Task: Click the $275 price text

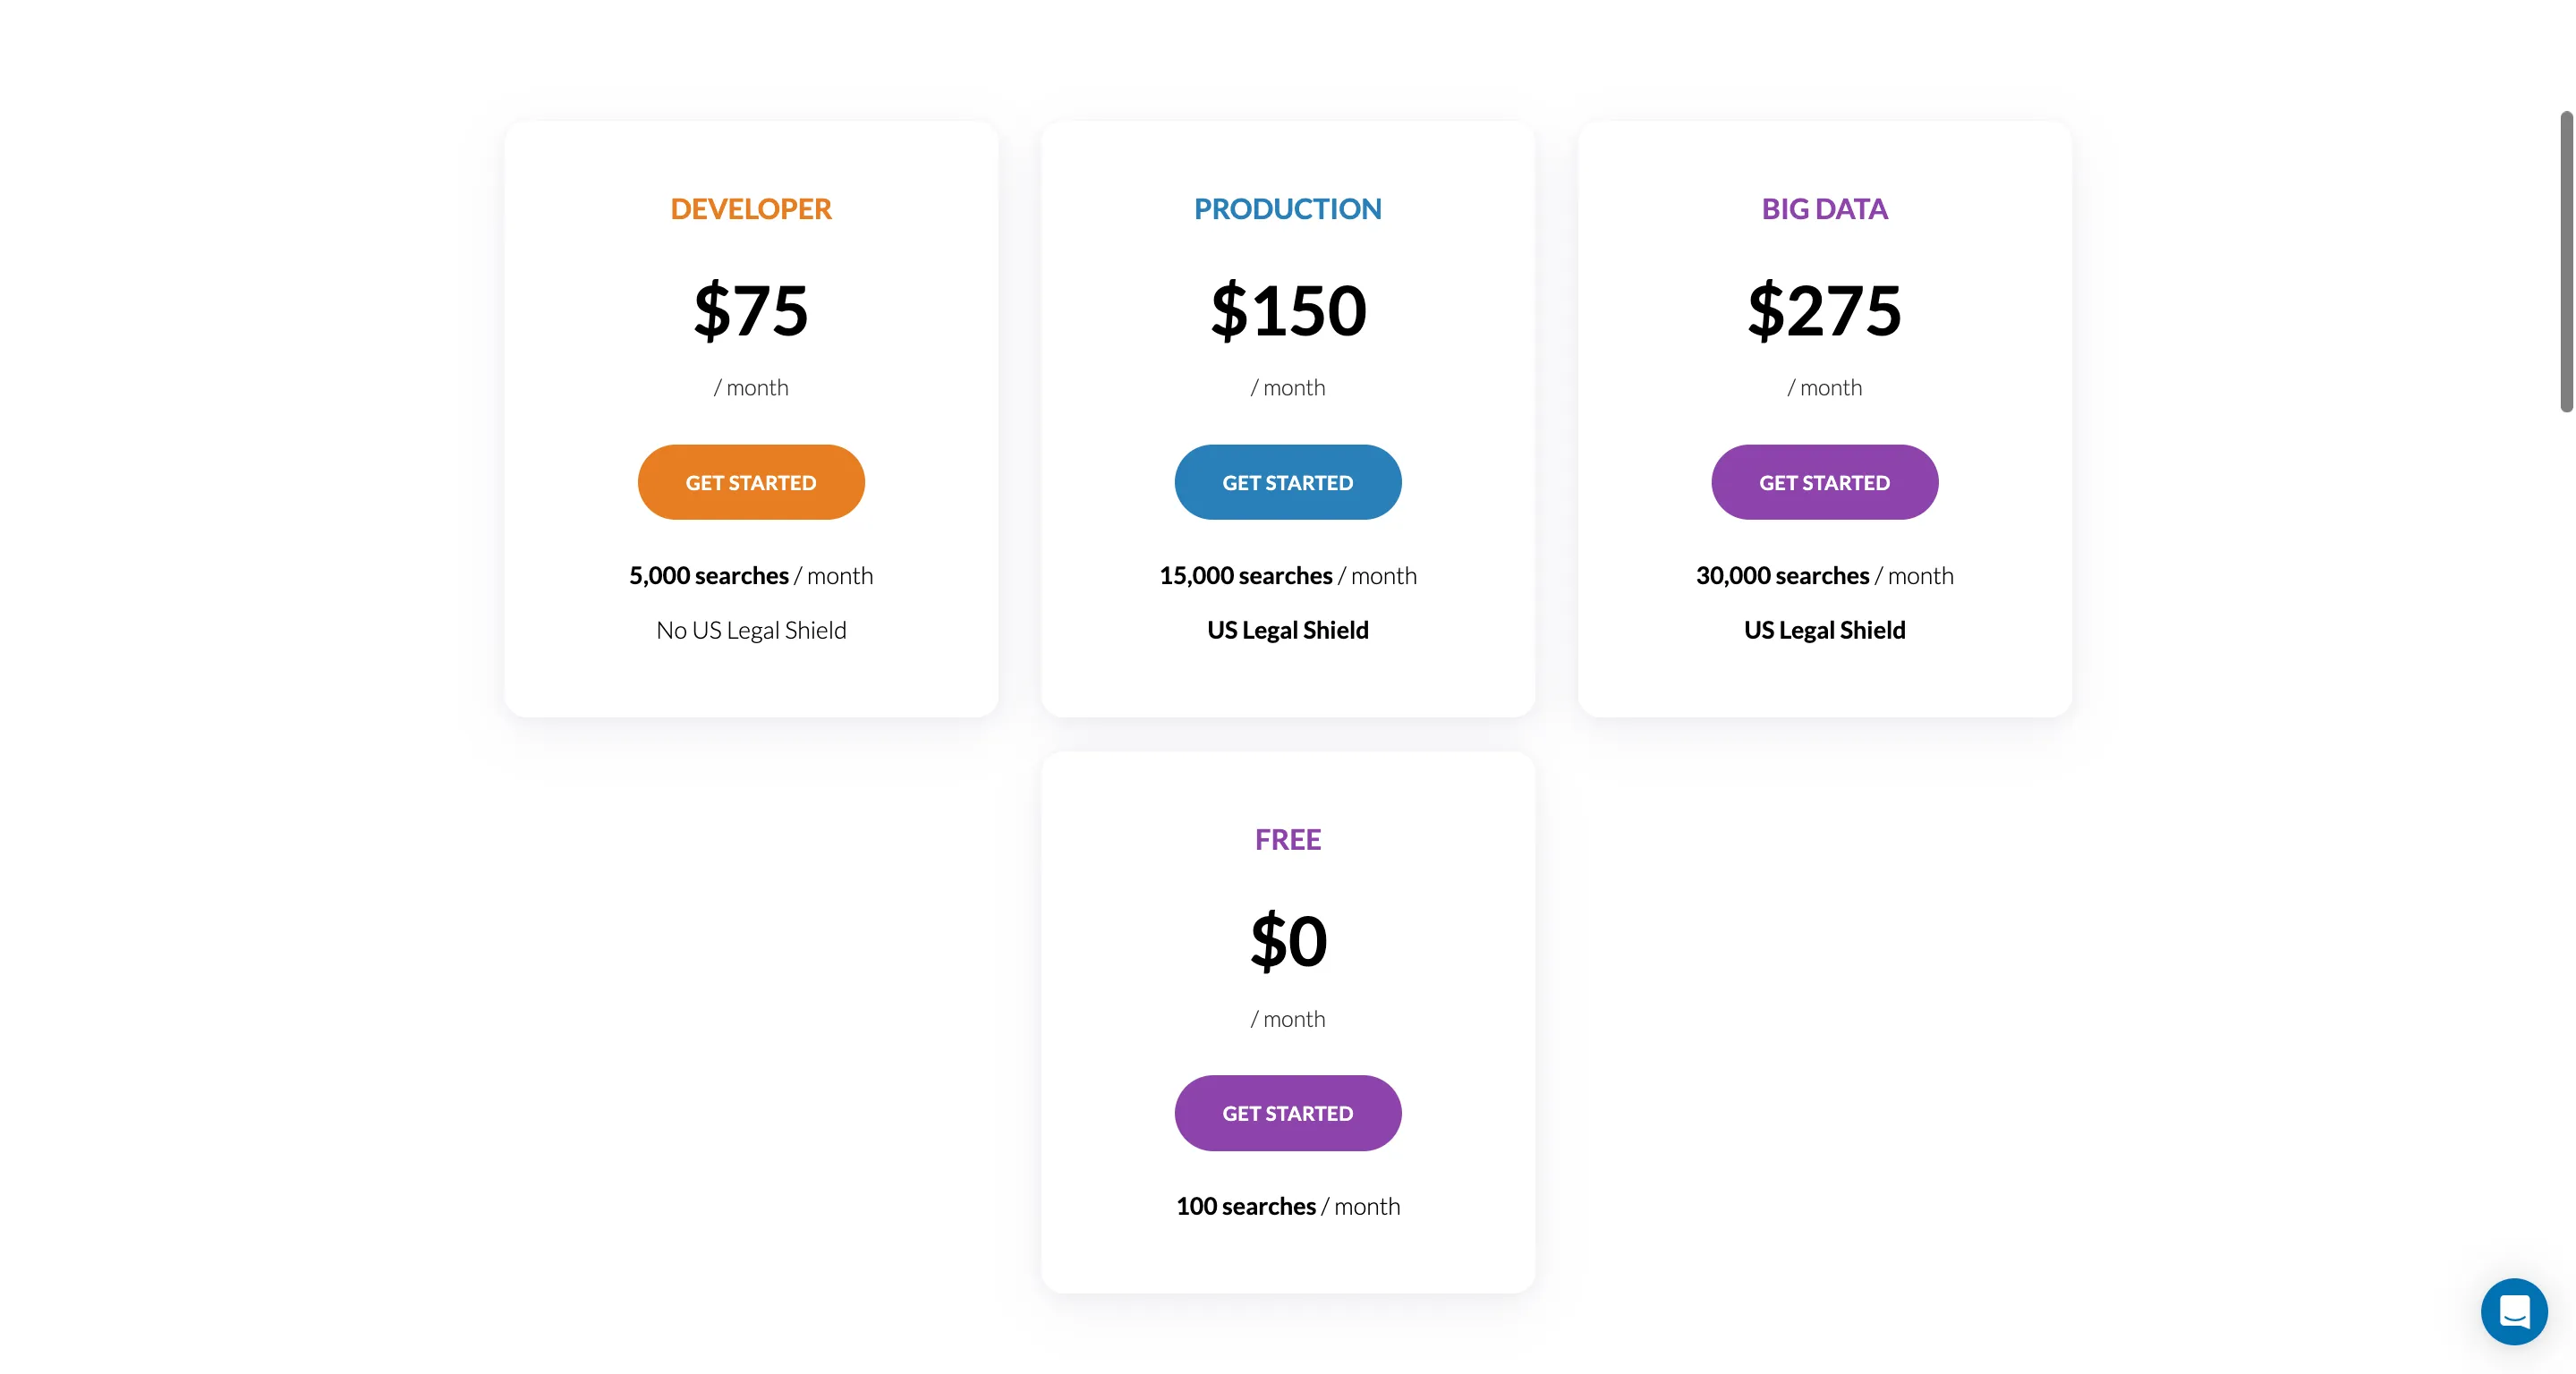Action: [1824, 310]
